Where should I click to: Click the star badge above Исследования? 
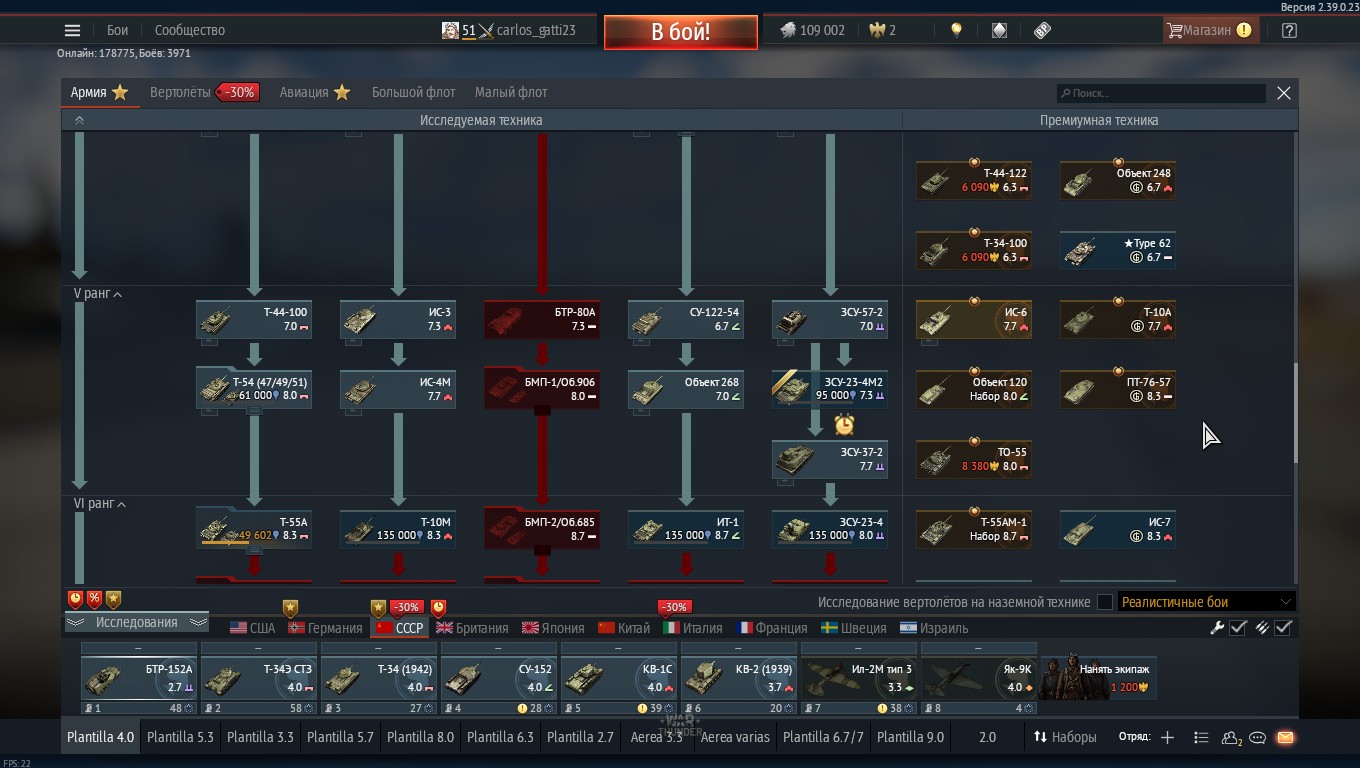[113, 599]
